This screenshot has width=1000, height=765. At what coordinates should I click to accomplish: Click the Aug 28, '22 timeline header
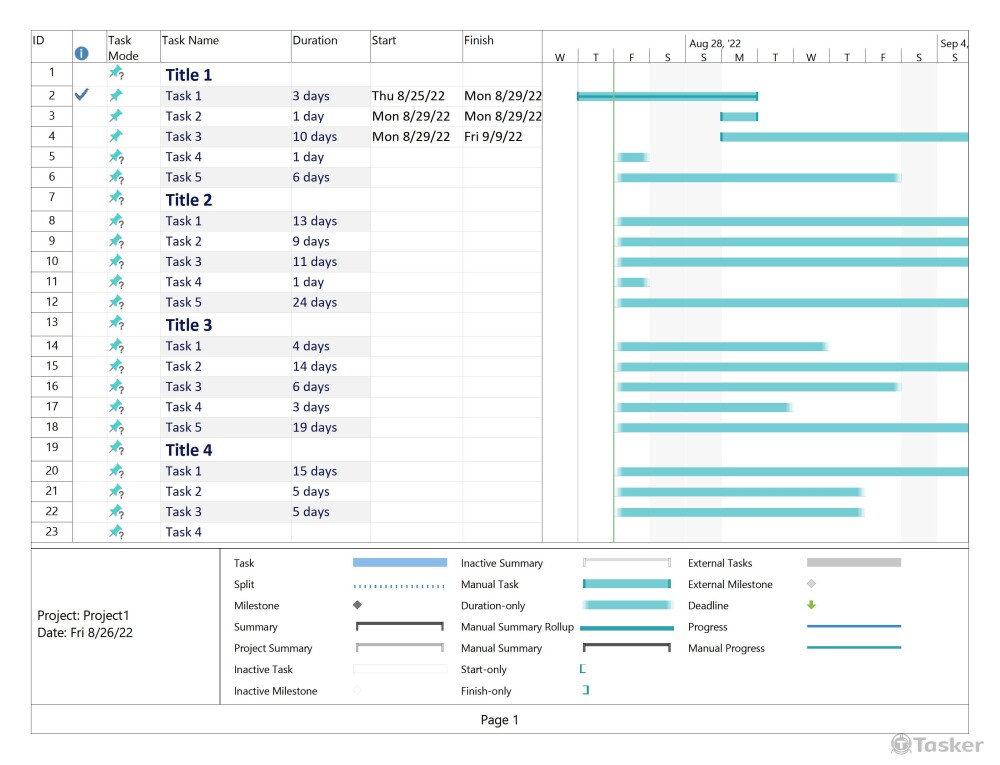coord(715,44)
